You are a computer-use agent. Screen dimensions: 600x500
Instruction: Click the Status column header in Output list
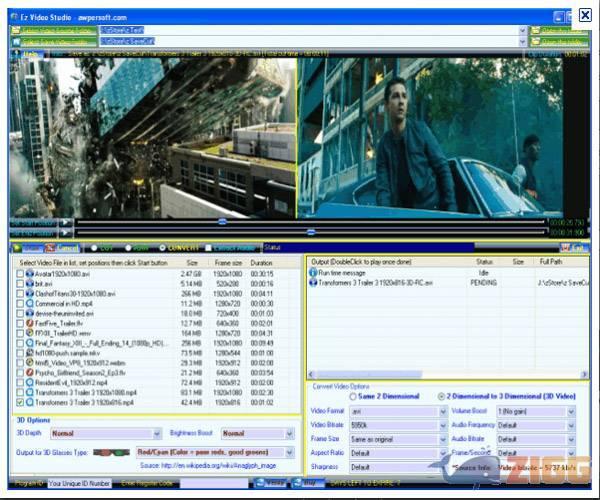484,262
